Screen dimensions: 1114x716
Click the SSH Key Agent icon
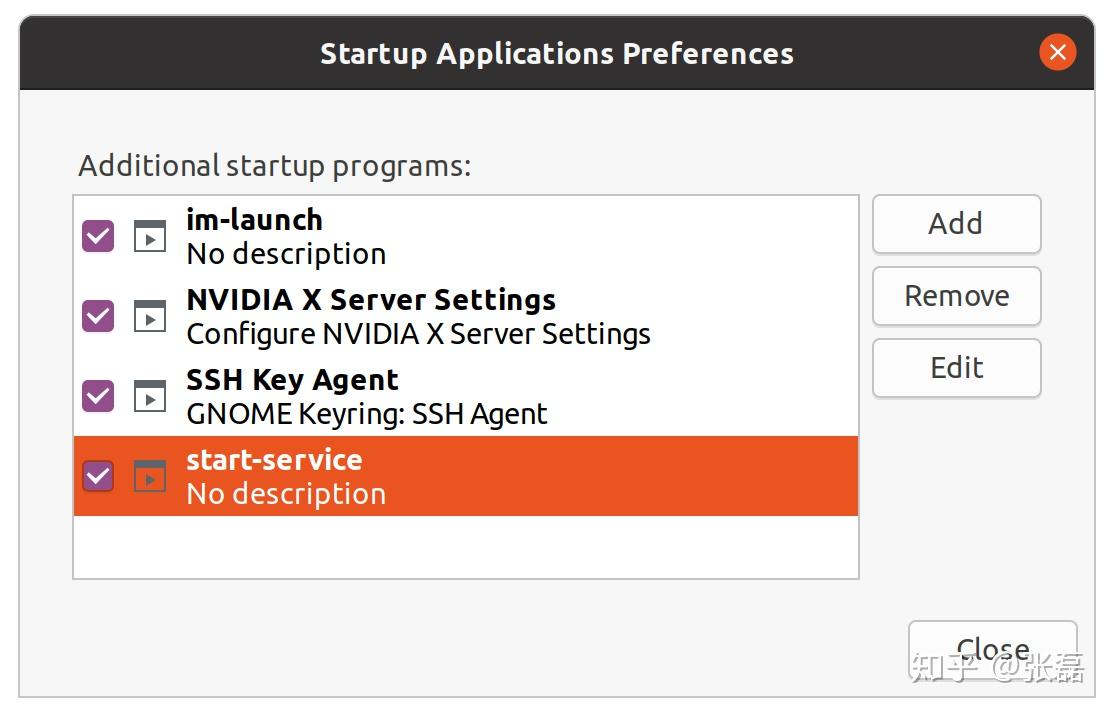[150, 396]
